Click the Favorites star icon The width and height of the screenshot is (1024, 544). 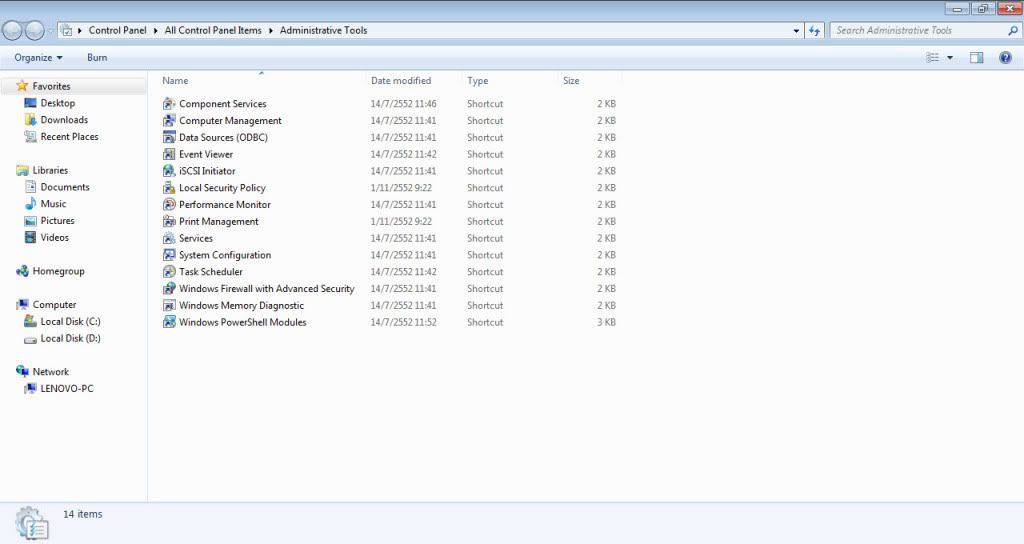(x=22, y=86)
